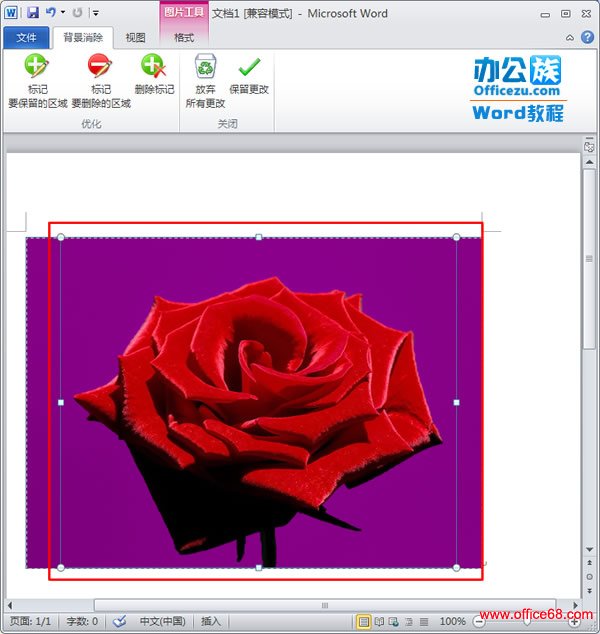
Task: Undo the last action
Action: [51, 13]
